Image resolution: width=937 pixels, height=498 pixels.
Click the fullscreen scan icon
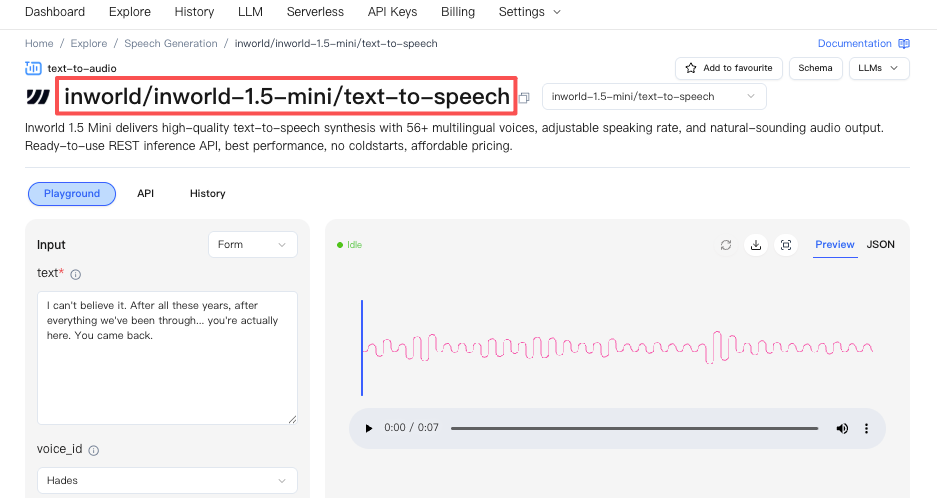click(x=786, y=245)
